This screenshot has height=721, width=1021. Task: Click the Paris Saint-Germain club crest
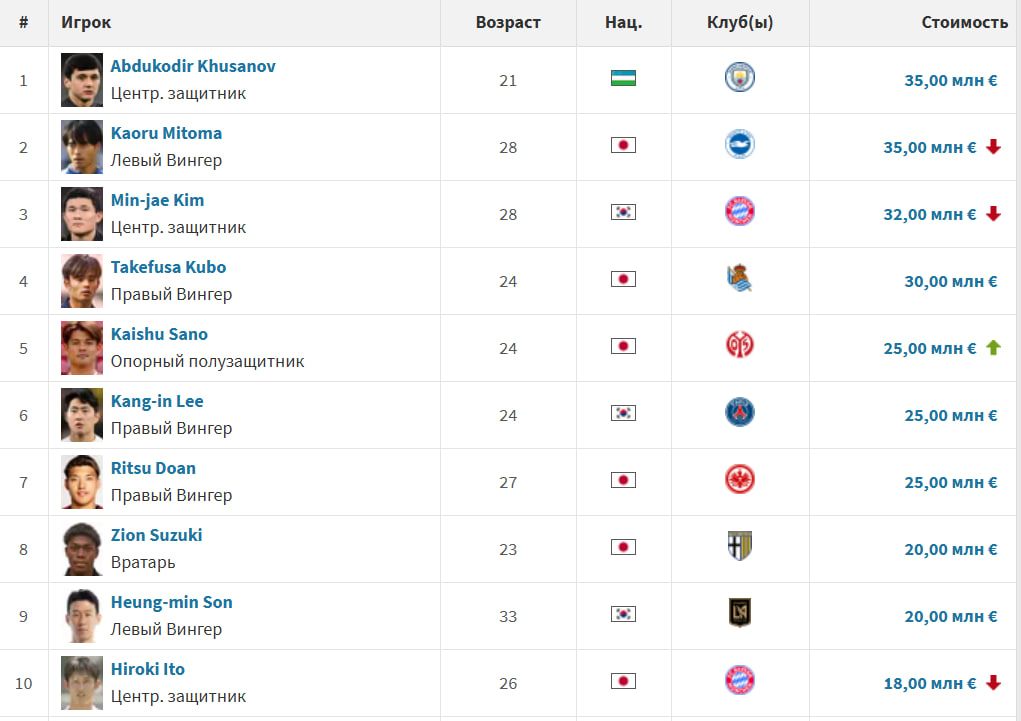(x=740, y=413)
